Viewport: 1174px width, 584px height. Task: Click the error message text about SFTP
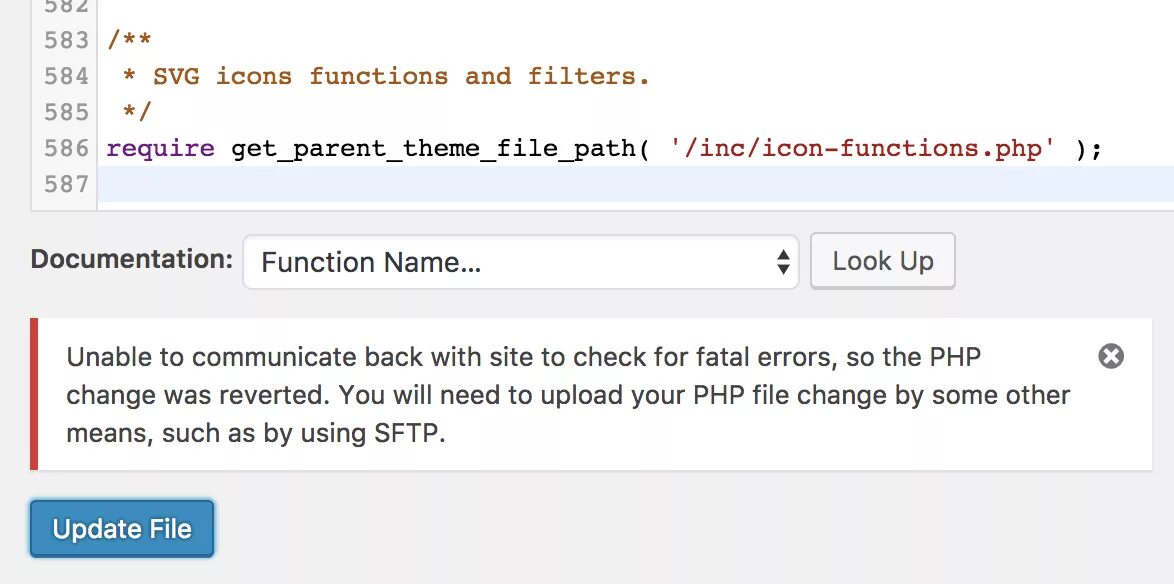coord(568,395)
